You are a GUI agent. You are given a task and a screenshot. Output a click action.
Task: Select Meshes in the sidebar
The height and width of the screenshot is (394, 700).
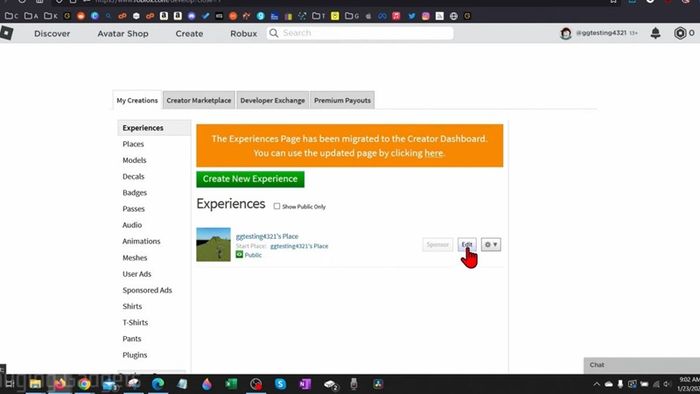click(x=135, y=257)
